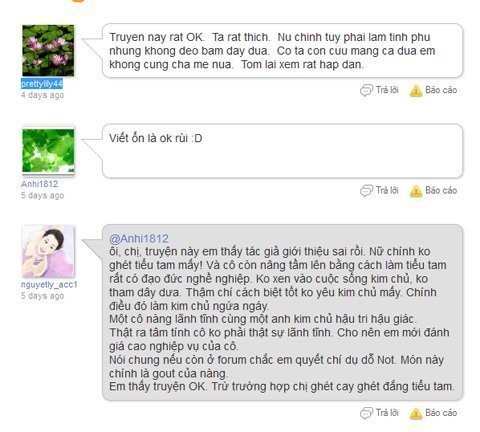
Task: Open the pink lotus flowers avatar
Action: pyautogui.click(x=48, y=50)
